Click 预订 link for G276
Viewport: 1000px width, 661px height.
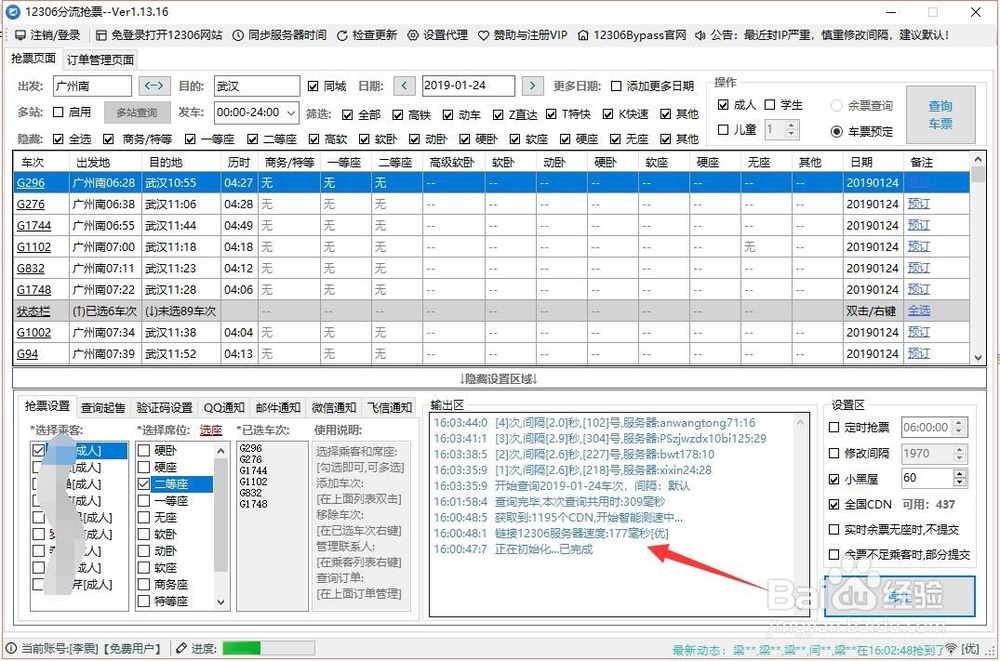coord(919,204)
